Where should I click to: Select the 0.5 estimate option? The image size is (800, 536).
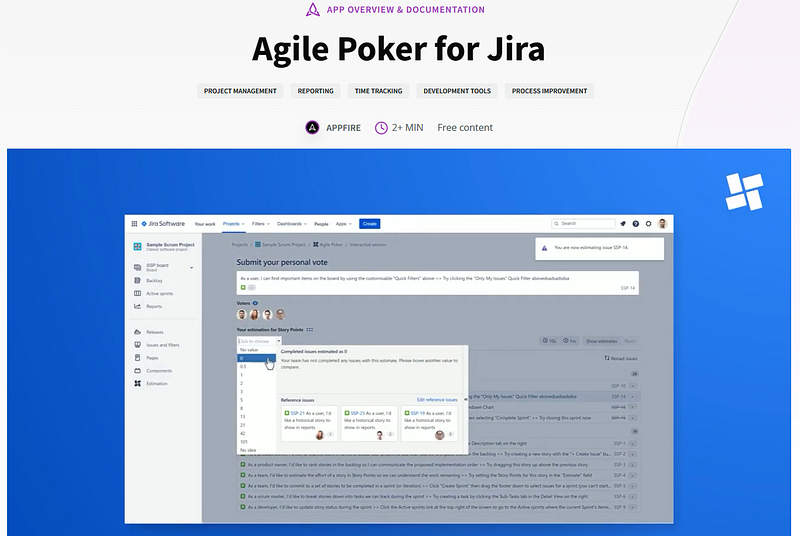click(x=257, y=366)
